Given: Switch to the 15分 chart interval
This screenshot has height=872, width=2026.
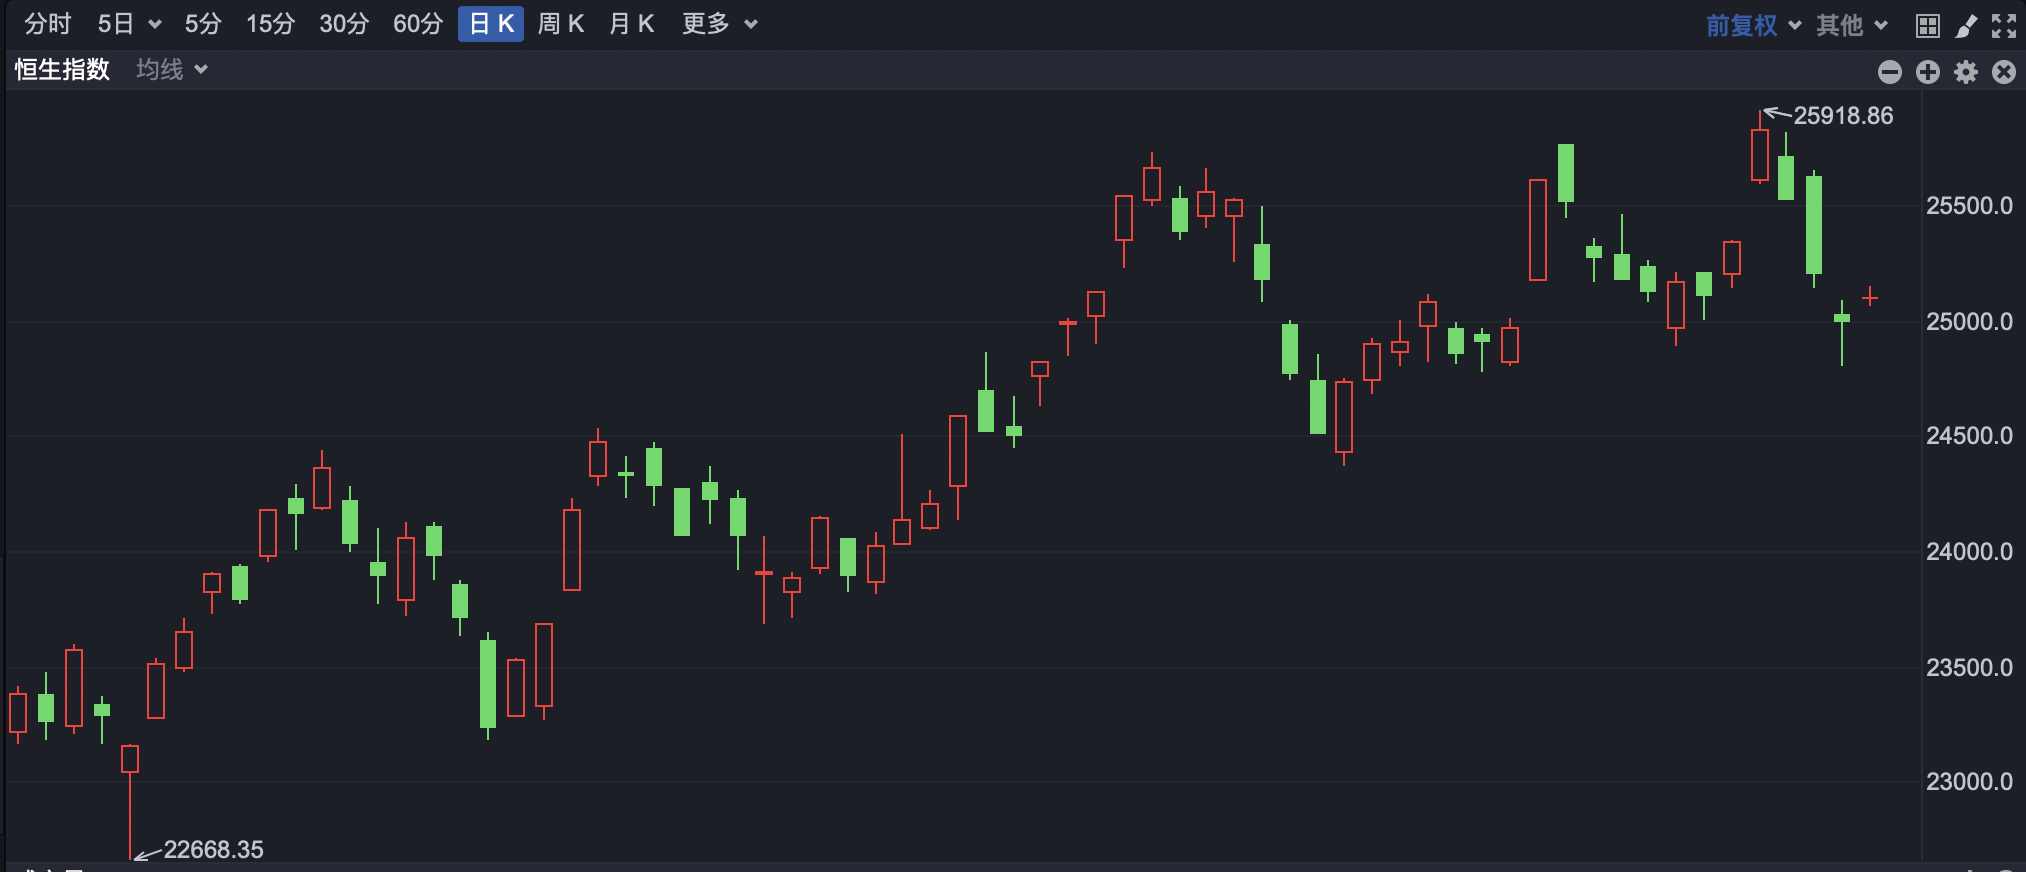Looking at the screenshot, I should 270,24.
